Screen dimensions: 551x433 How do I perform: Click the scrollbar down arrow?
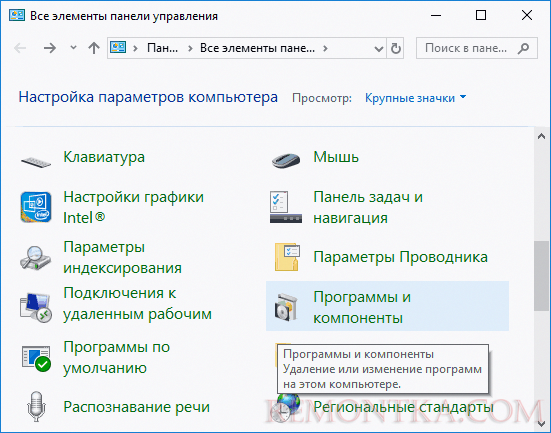pyautogui.click(x=541, y=424)
